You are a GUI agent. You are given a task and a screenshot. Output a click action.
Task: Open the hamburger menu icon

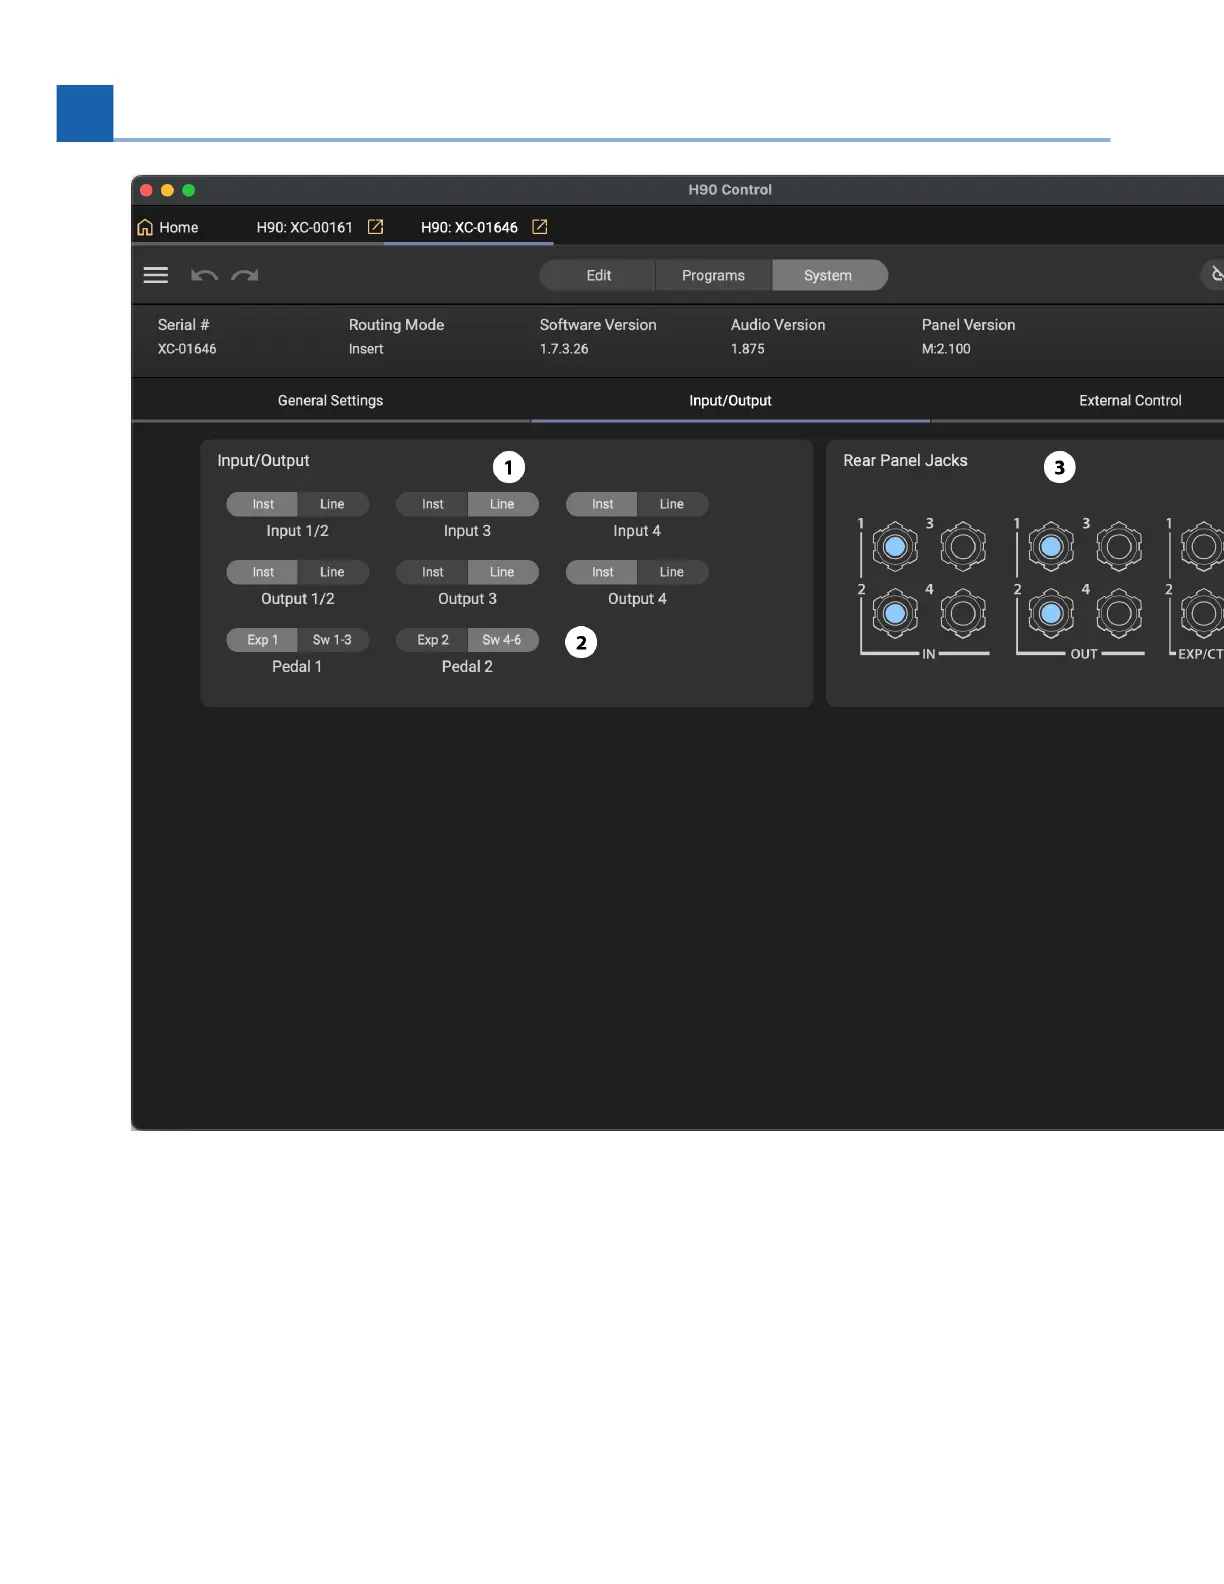156,275
